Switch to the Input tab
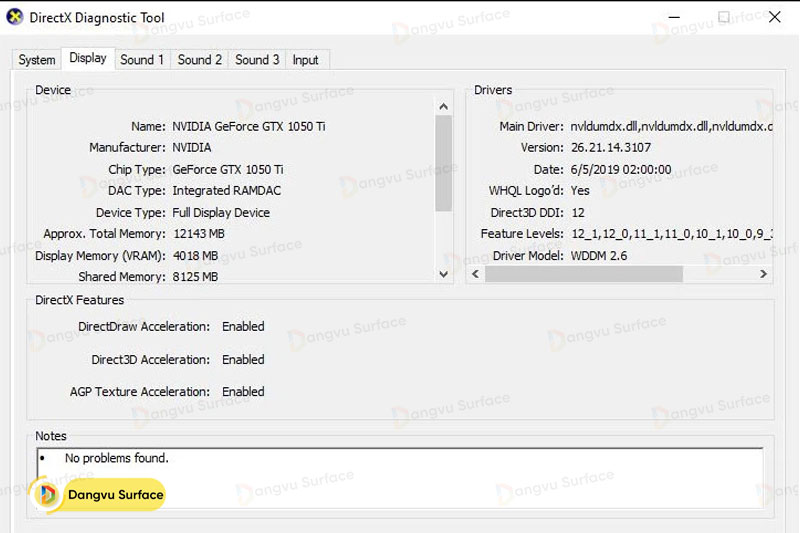Screen dimensions: 800x533 point(305,60)
